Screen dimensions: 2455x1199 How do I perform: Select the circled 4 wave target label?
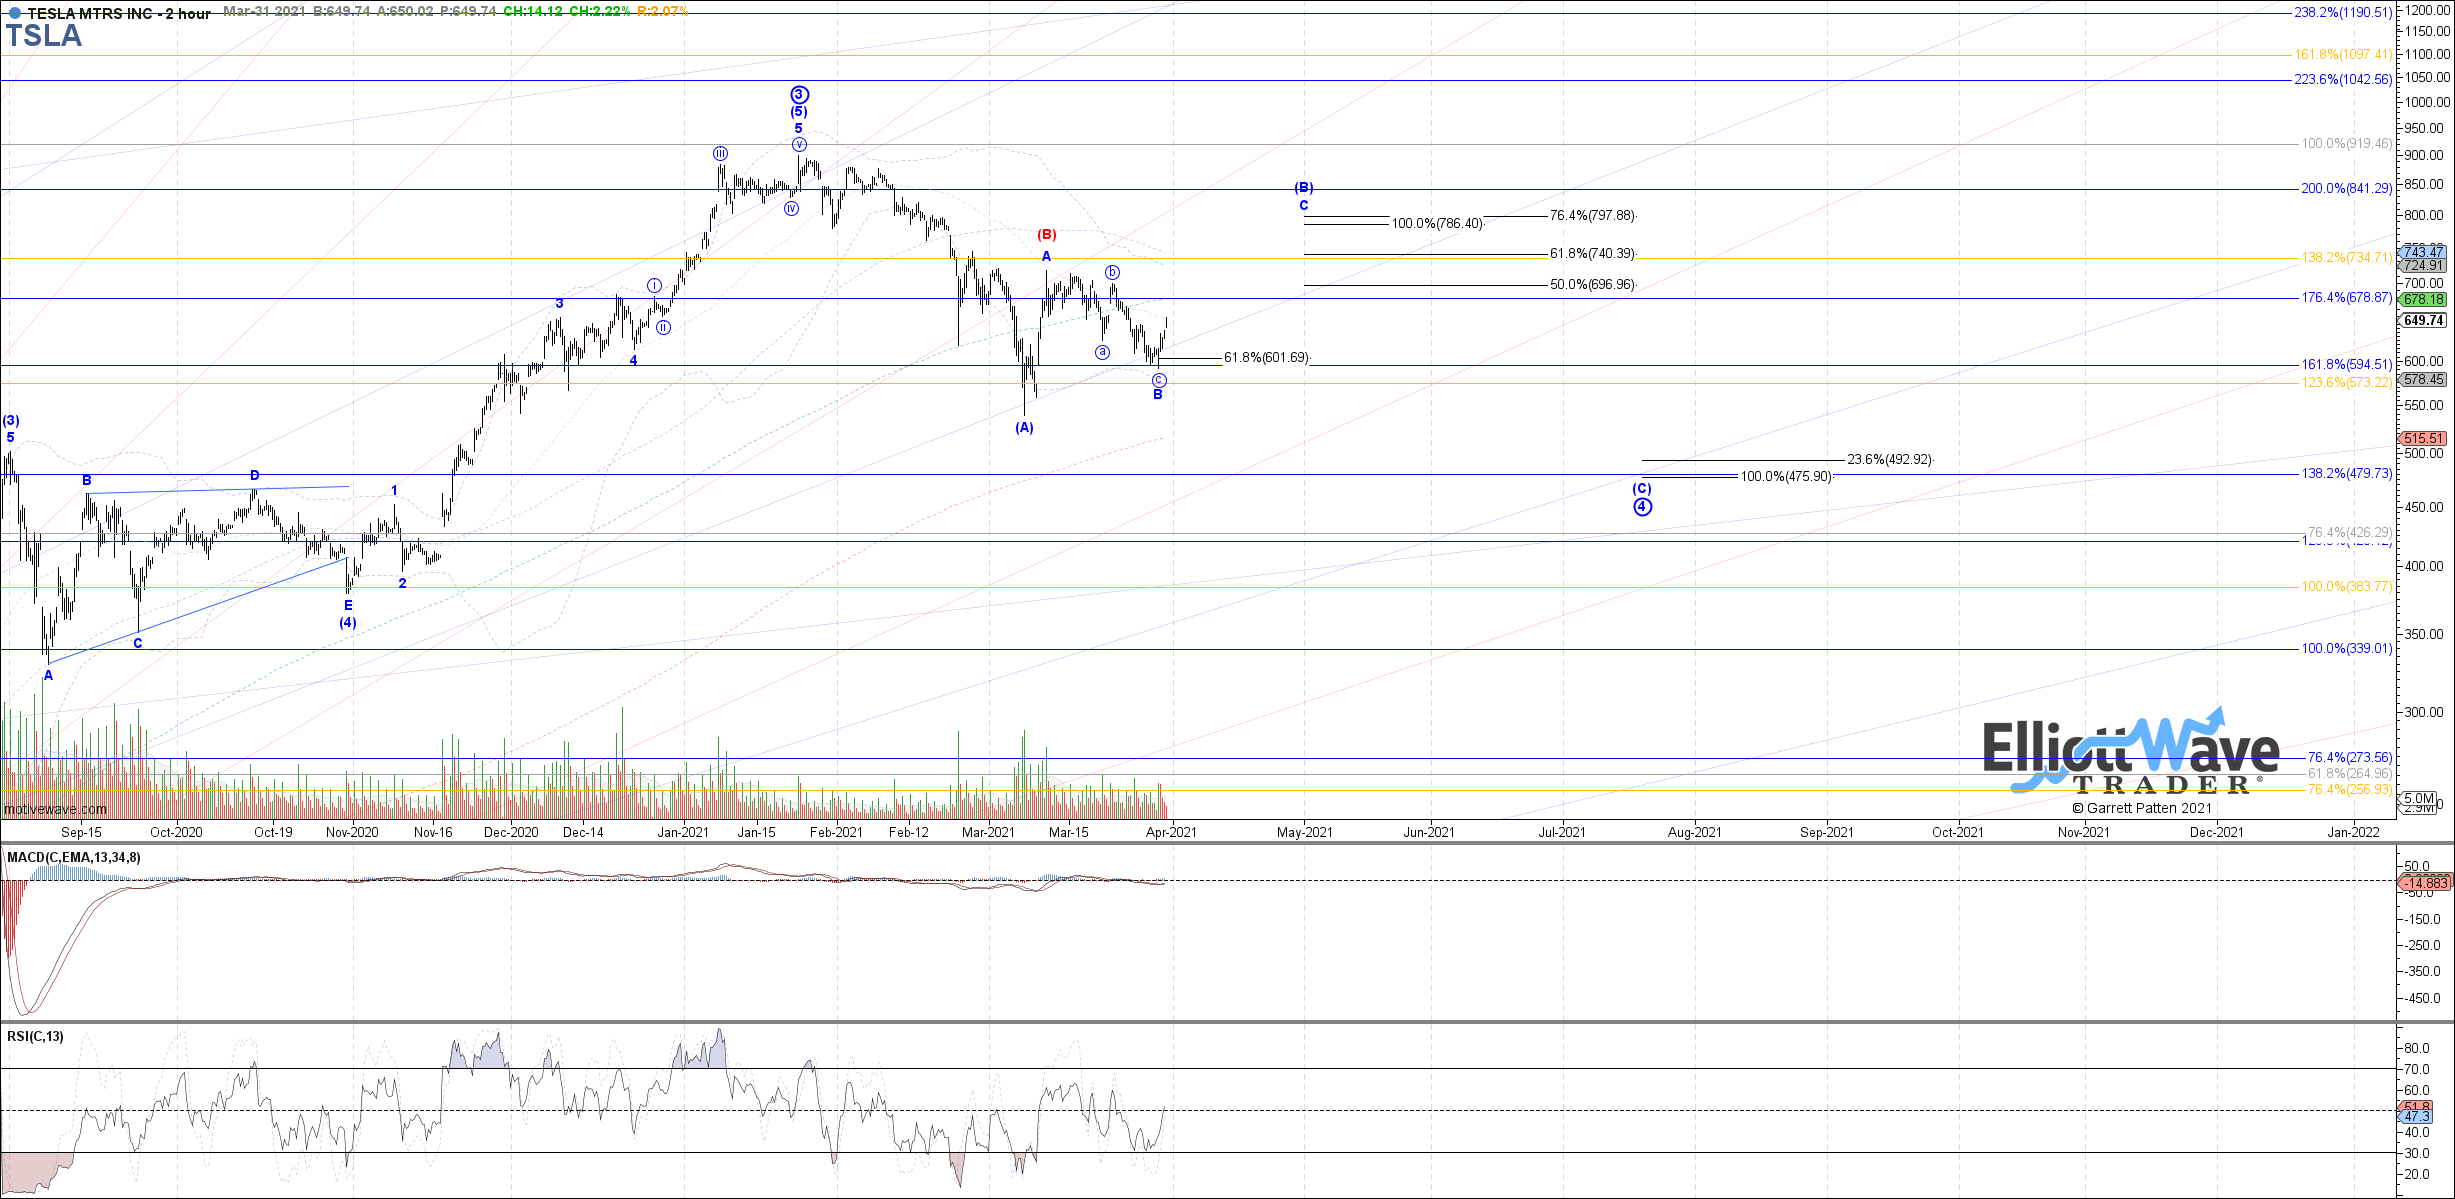[x=1642, y=507]
